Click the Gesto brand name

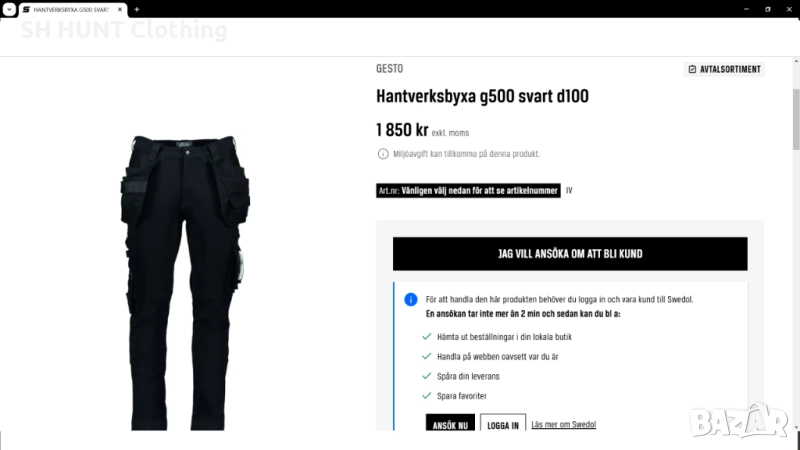click(389, 68)
